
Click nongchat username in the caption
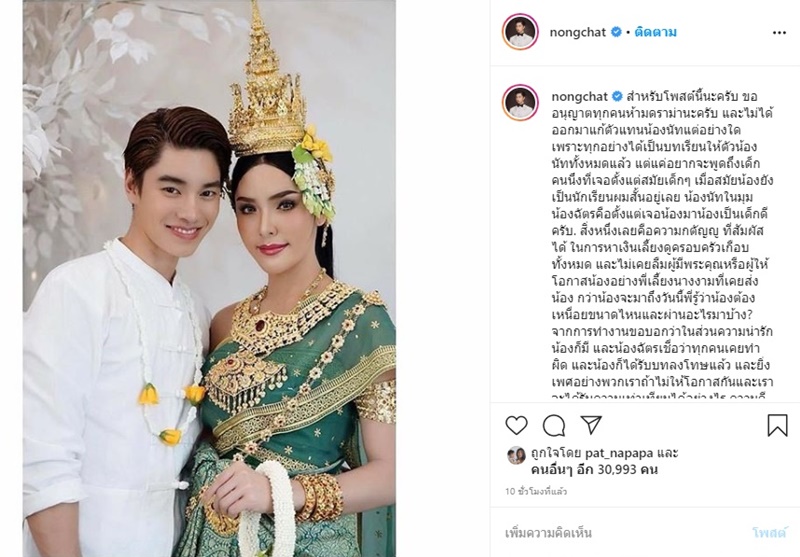click(x=580, y=96)
